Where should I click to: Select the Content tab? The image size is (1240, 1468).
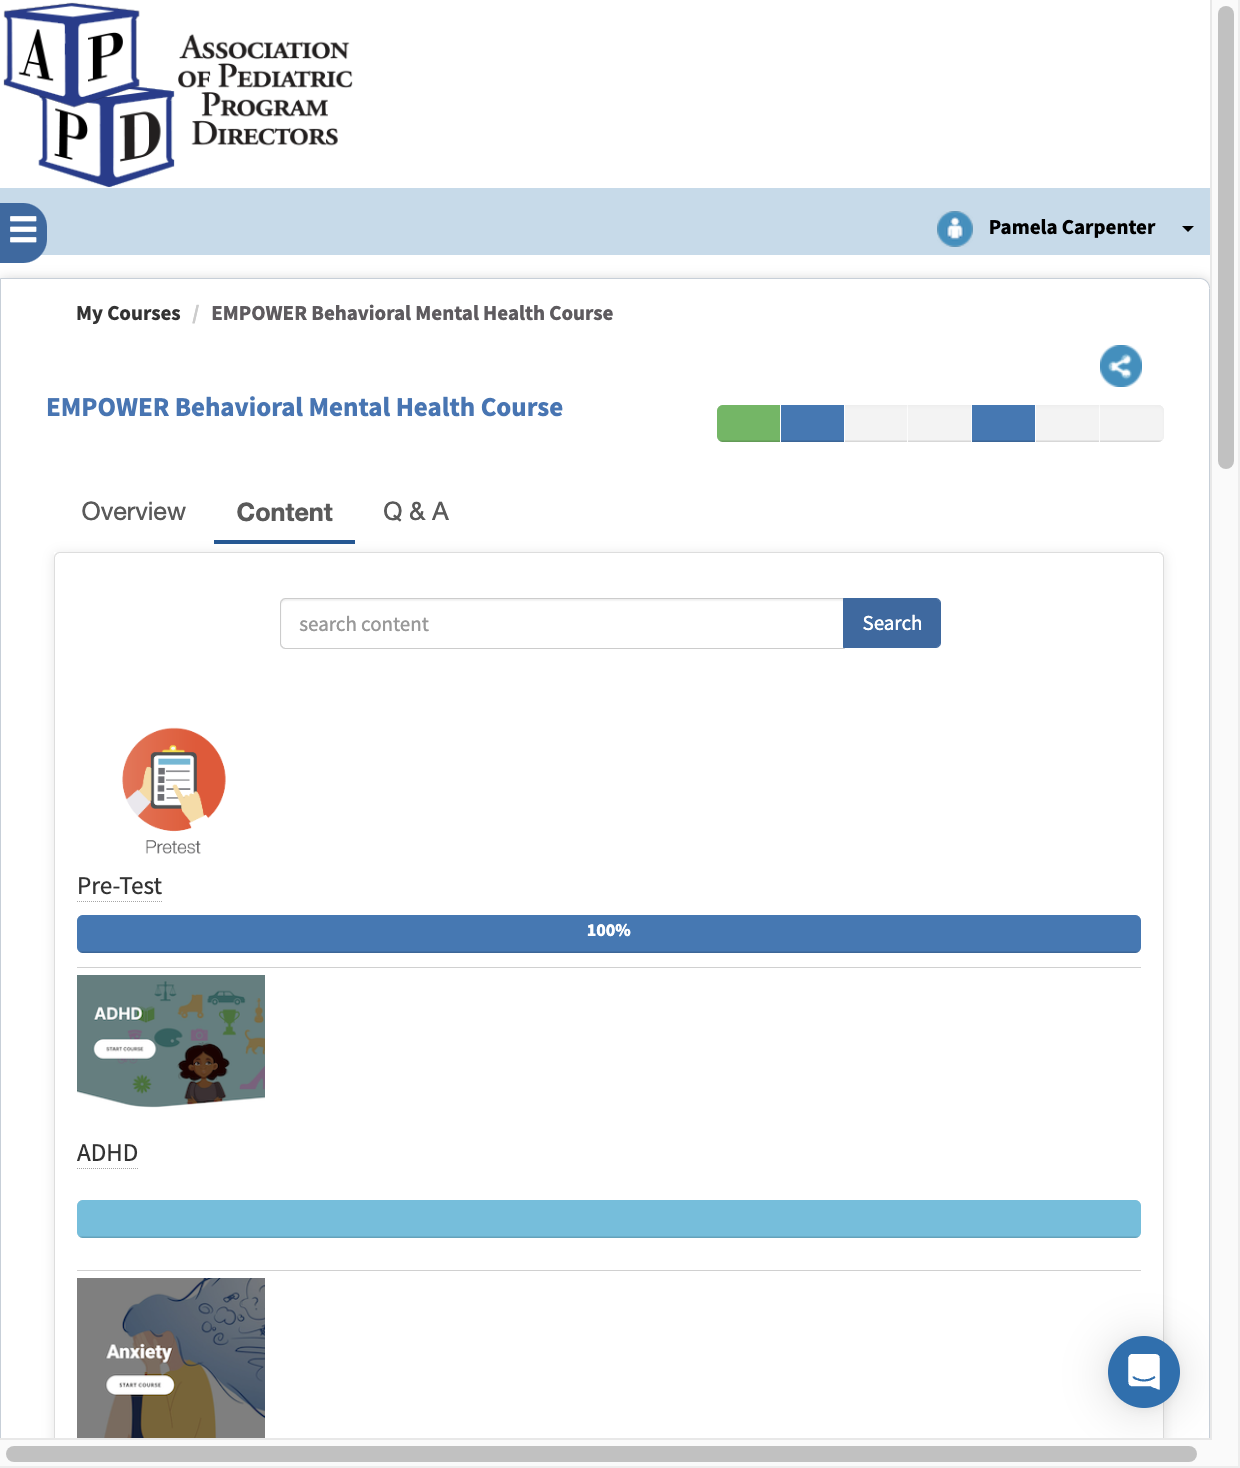tap(284, 512)
